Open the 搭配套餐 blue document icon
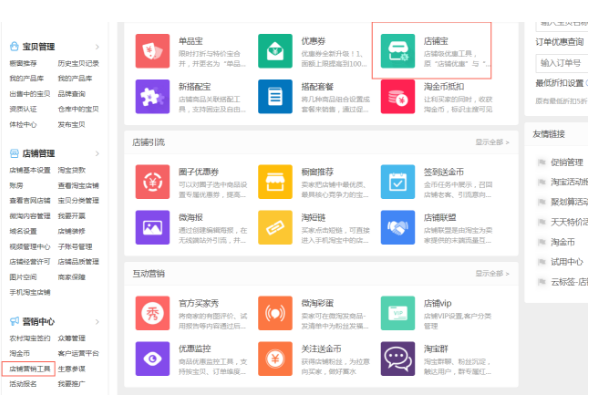595x398 pixels. pyautogui.click(x=275, y=96)
